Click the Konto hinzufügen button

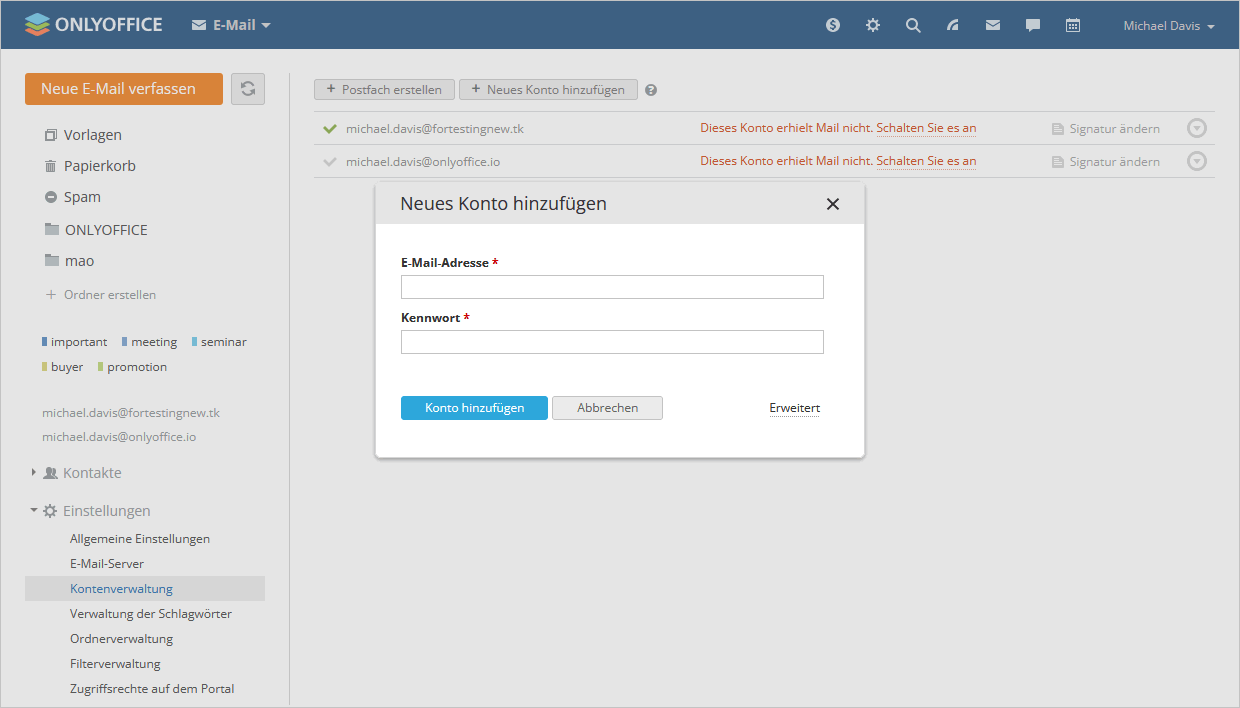(474, 408)
